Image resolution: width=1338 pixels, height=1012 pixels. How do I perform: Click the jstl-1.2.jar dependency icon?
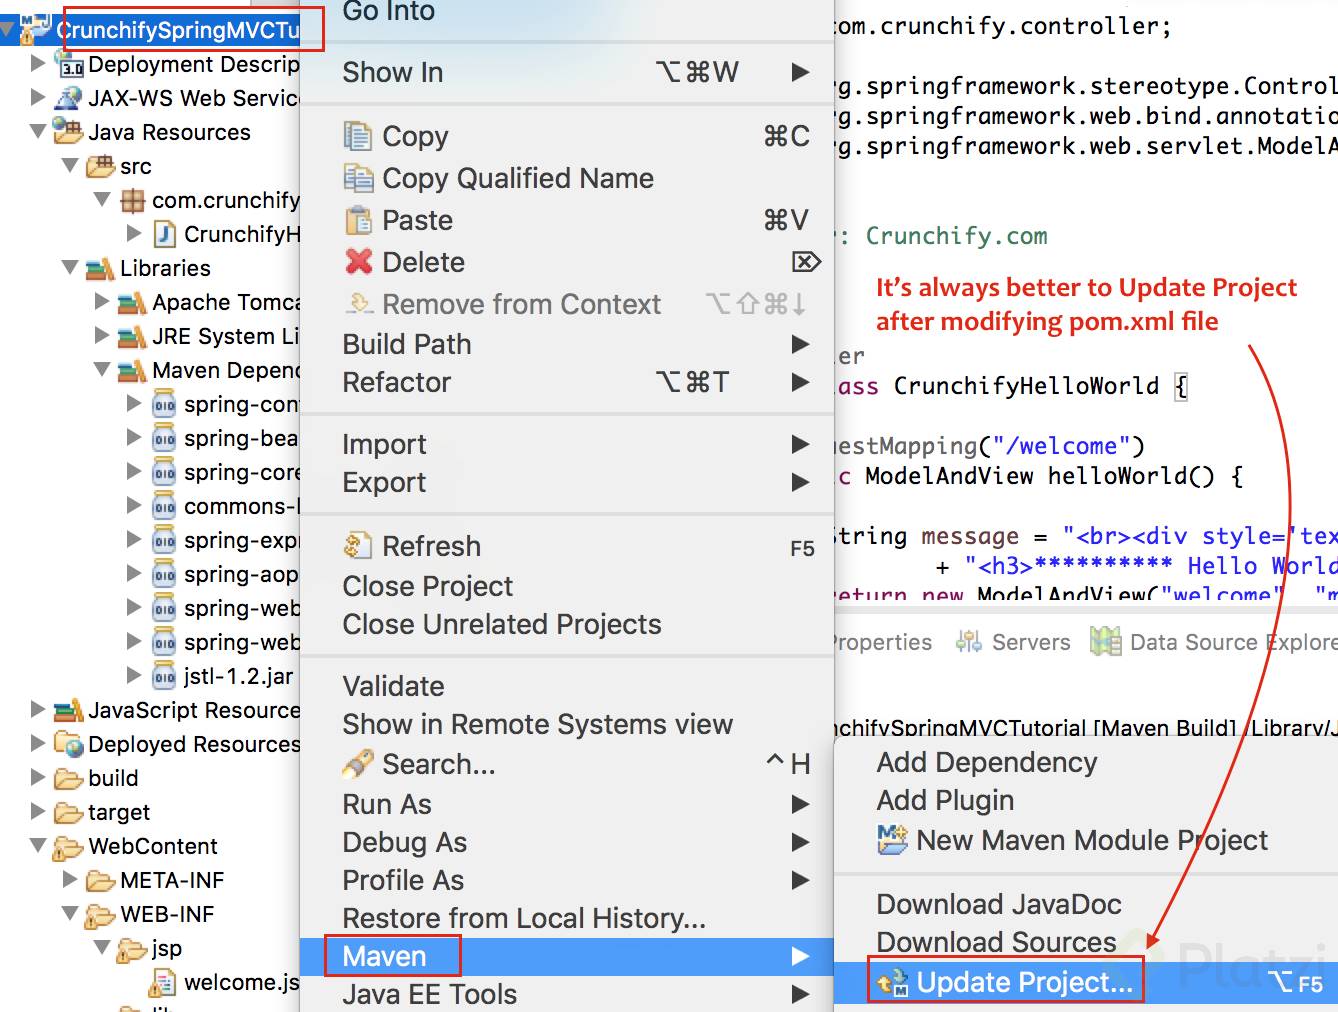click(x=163, y=676)
